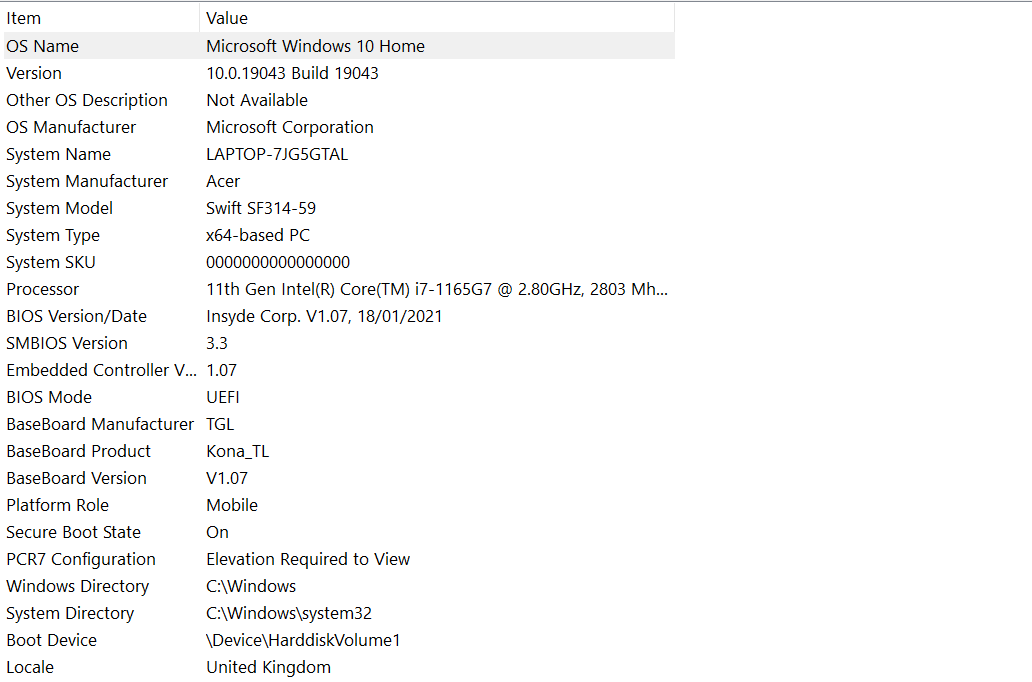Image resolution: width=1032 pixels, height=682 pixels.
Task: Select the Locale row label
Action: pyautogui.click(x=30, y=667)
